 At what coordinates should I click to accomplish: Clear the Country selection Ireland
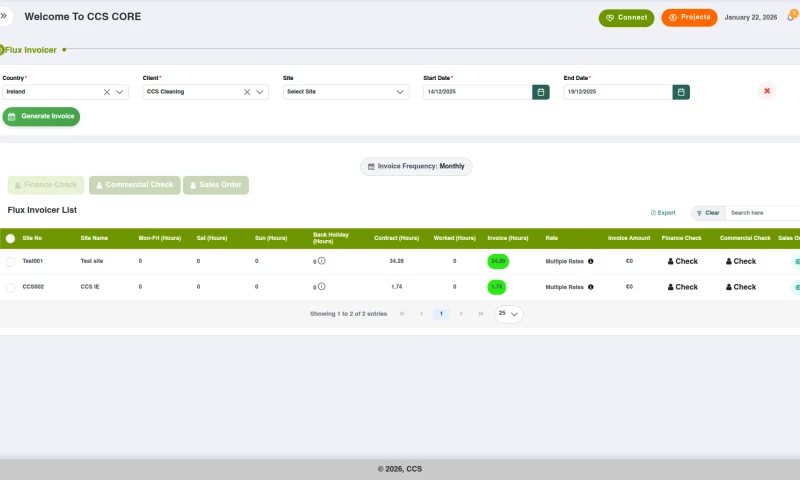(x=107, y=92)
